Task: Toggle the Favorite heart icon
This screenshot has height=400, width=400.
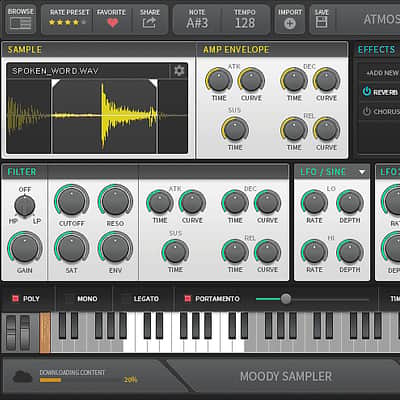Action: tap(112, 23)
